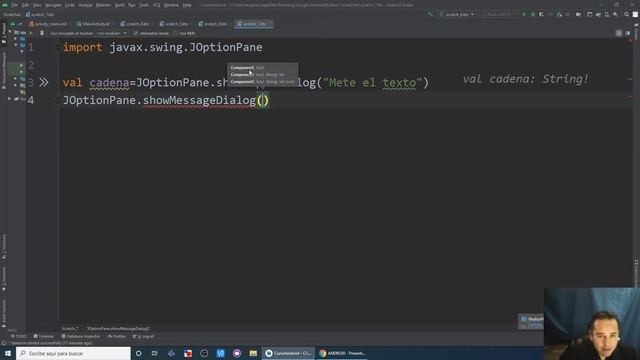Open the View menu
The height and width of the screenshot is (360, 640).
click(37, 5)
